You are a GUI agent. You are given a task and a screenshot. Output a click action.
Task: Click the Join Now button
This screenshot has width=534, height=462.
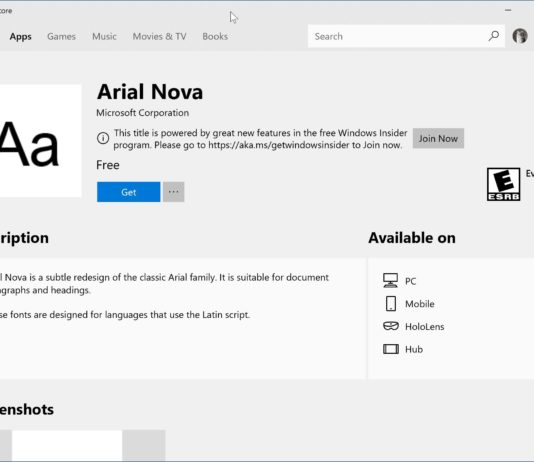click(438, 138)
